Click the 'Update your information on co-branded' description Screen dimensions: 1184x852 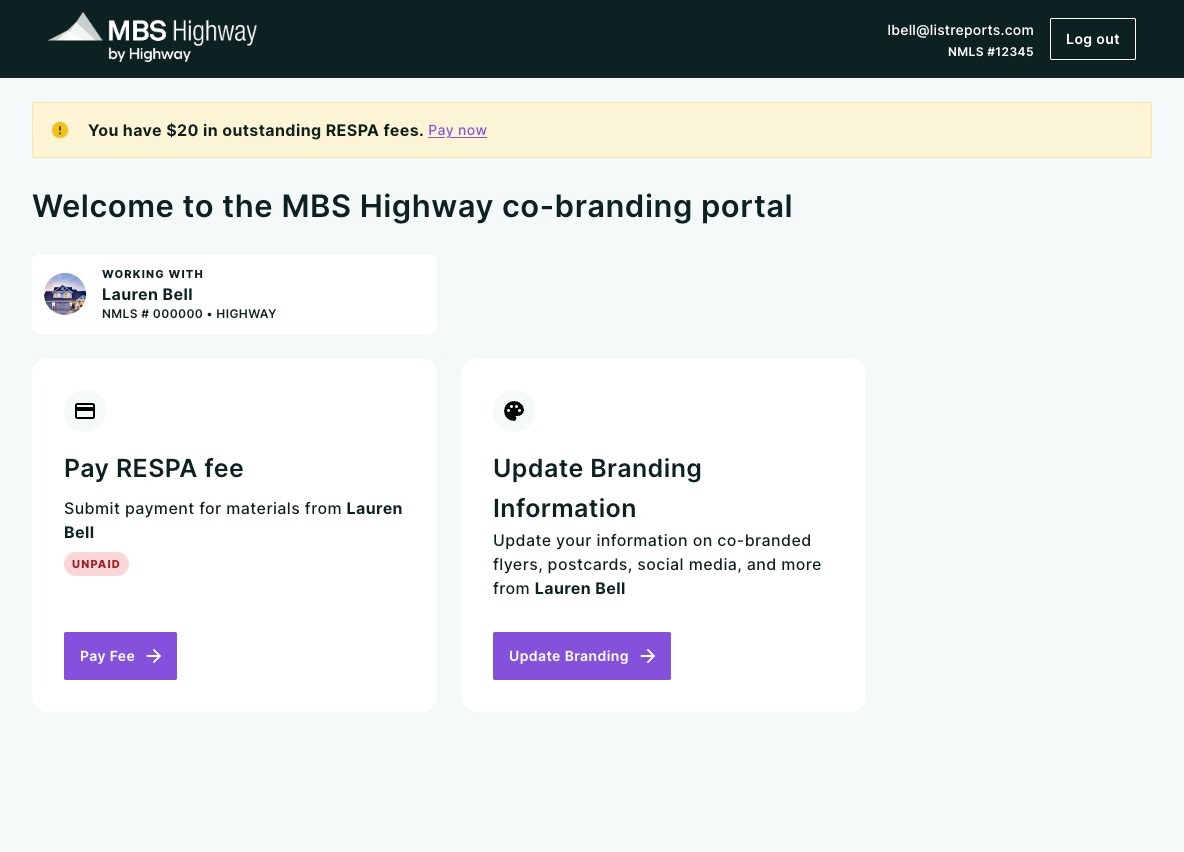coord(657,564)
